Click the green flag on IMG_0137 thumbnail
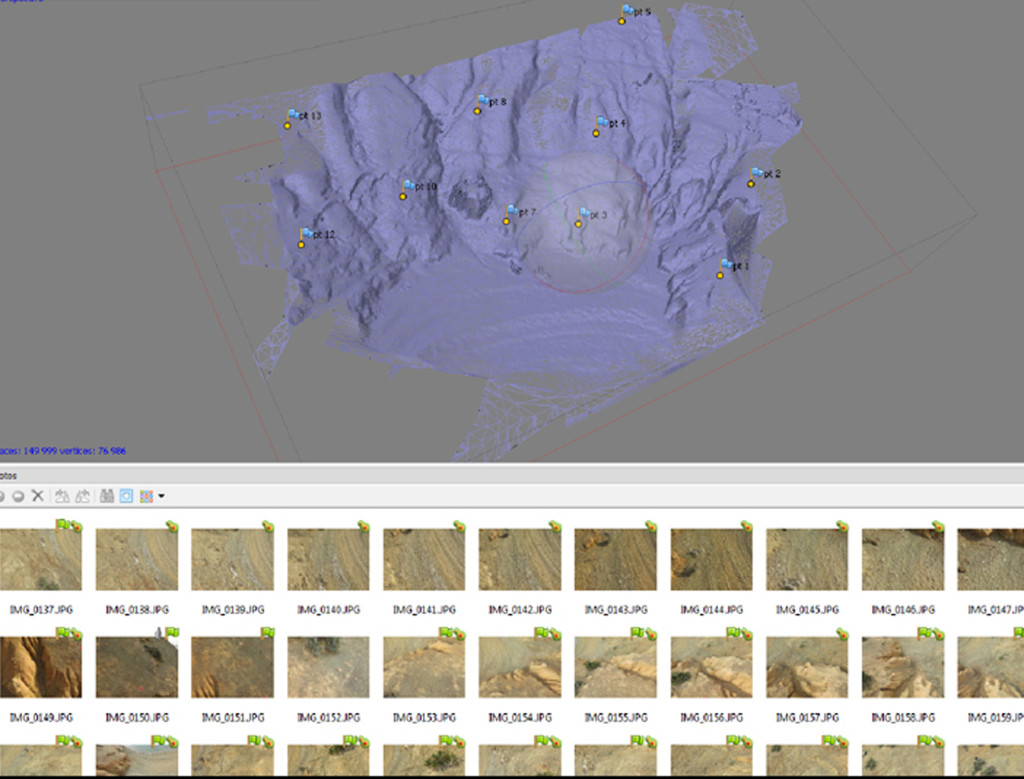The height and width of the screenshot is (779, 1024). [x=62, y=524]
